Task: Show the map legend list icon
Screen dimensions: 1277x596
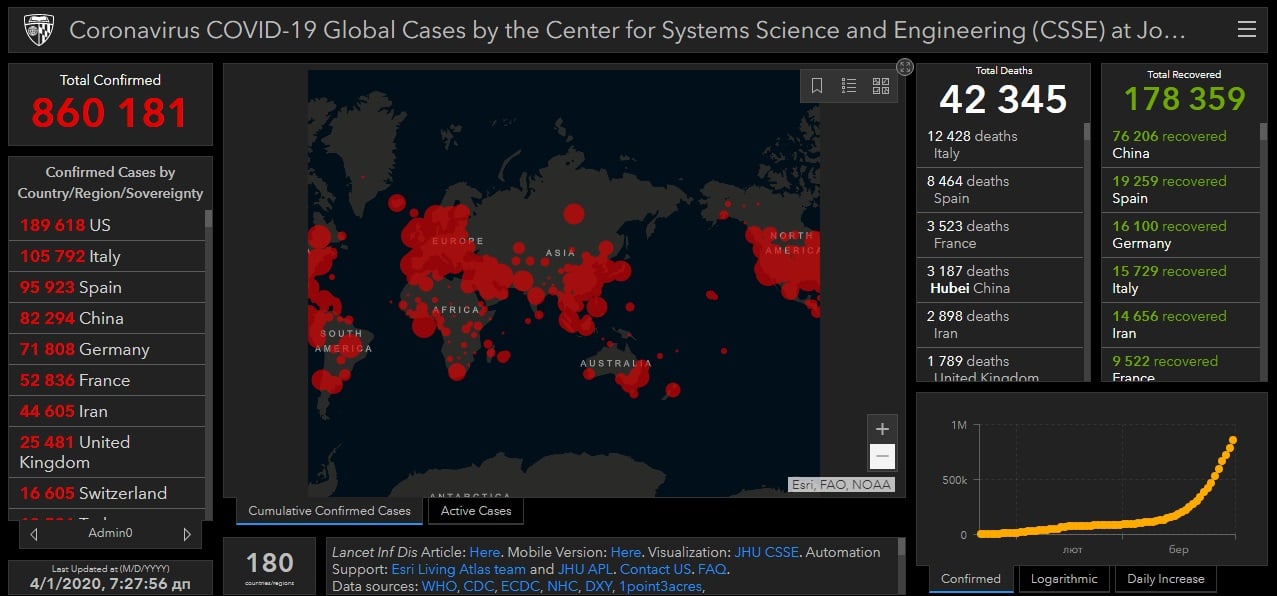Action: tap(849, 86)
